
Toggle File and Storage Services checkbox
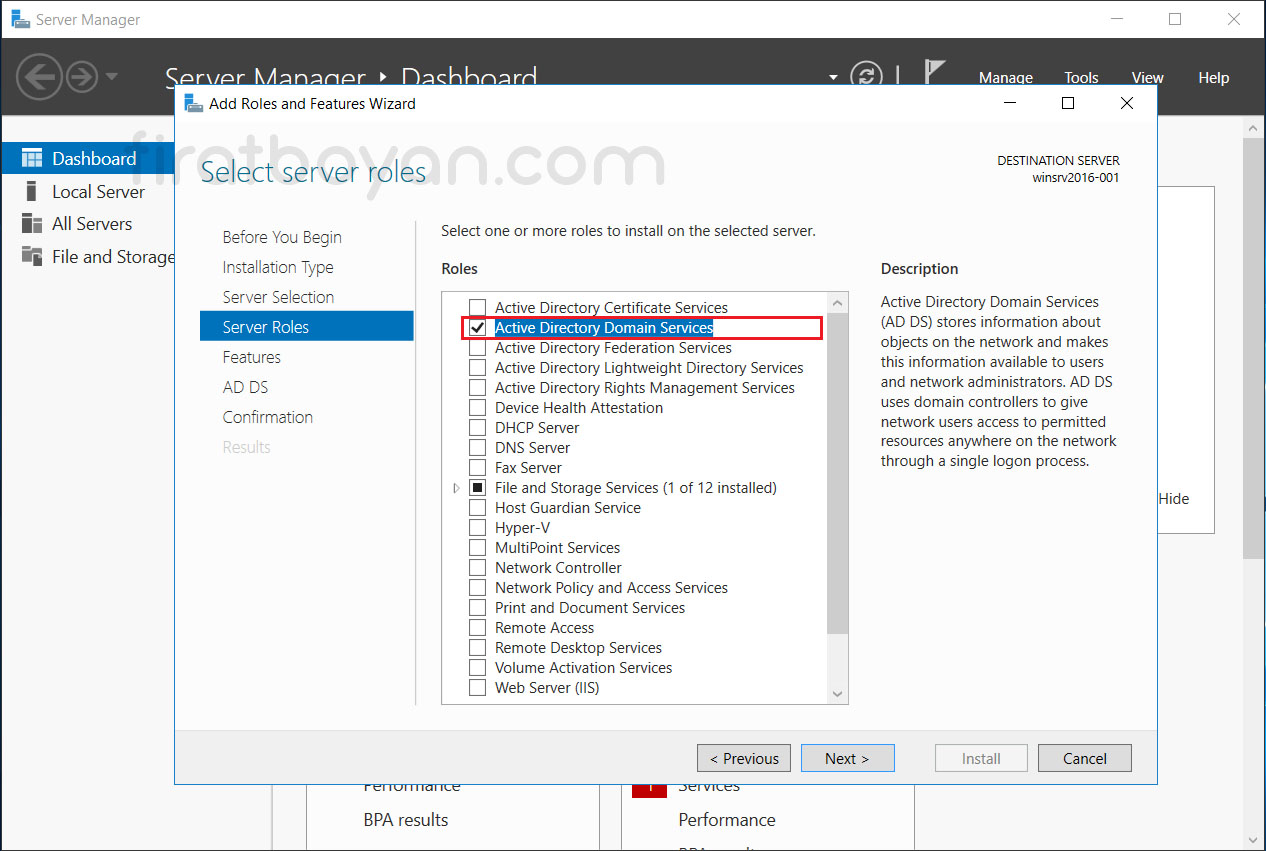point(478,488)
